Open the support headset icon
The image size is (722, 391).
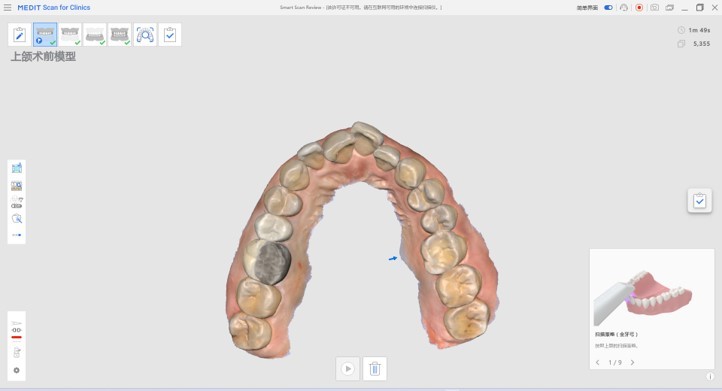(x=624, y=7)
